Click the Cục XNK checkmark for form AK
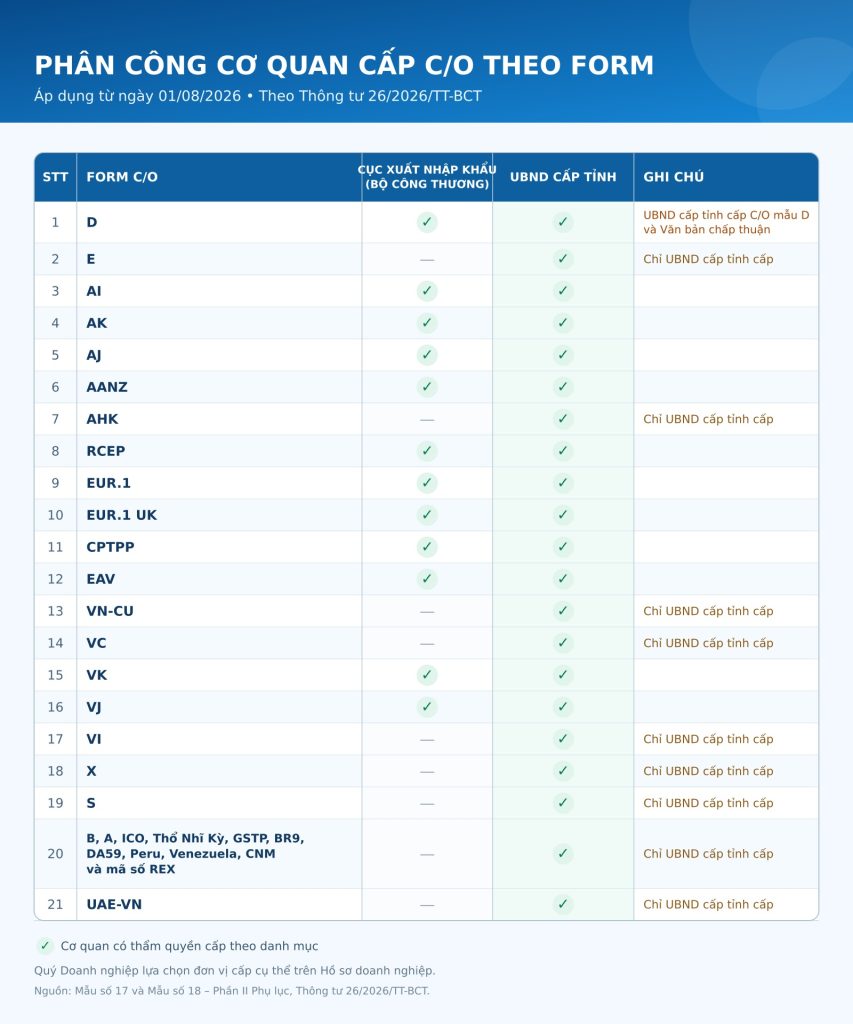Image resolution: width=853 pixels, height=1024 pixels. [x=426, y=323]
